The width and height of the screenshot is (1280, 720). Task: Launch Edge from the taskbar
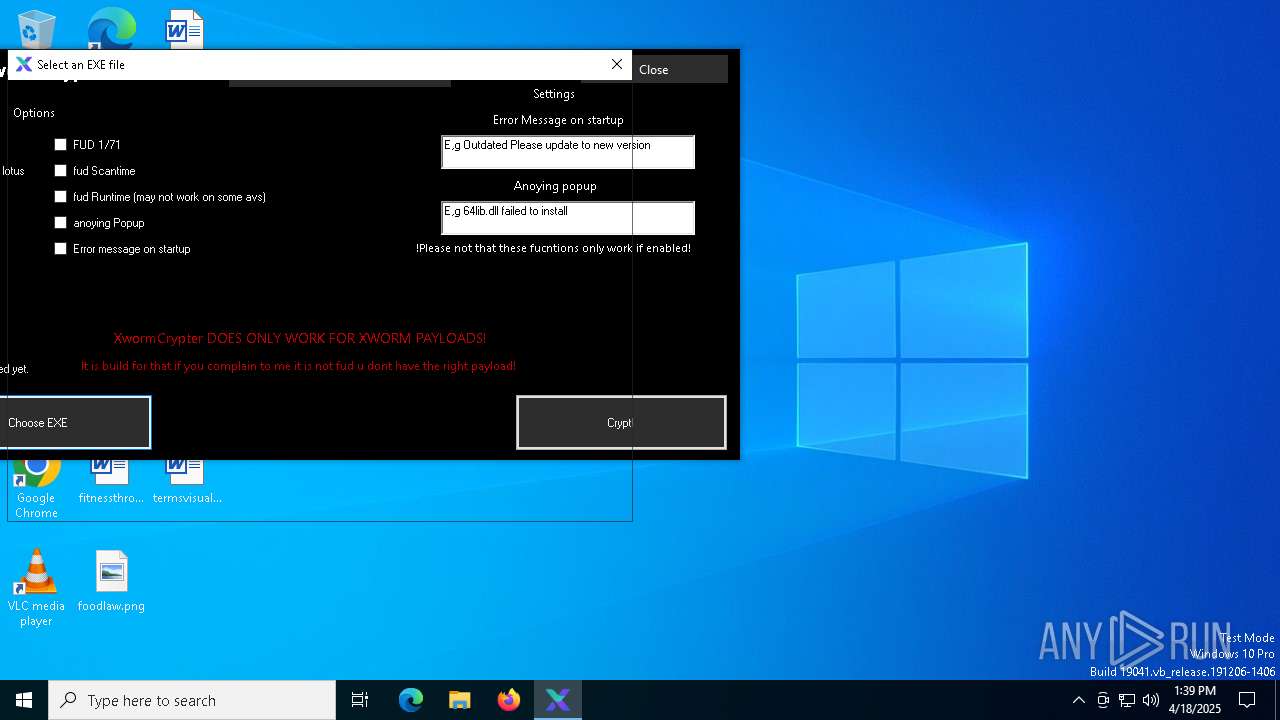tap(411, 700)
